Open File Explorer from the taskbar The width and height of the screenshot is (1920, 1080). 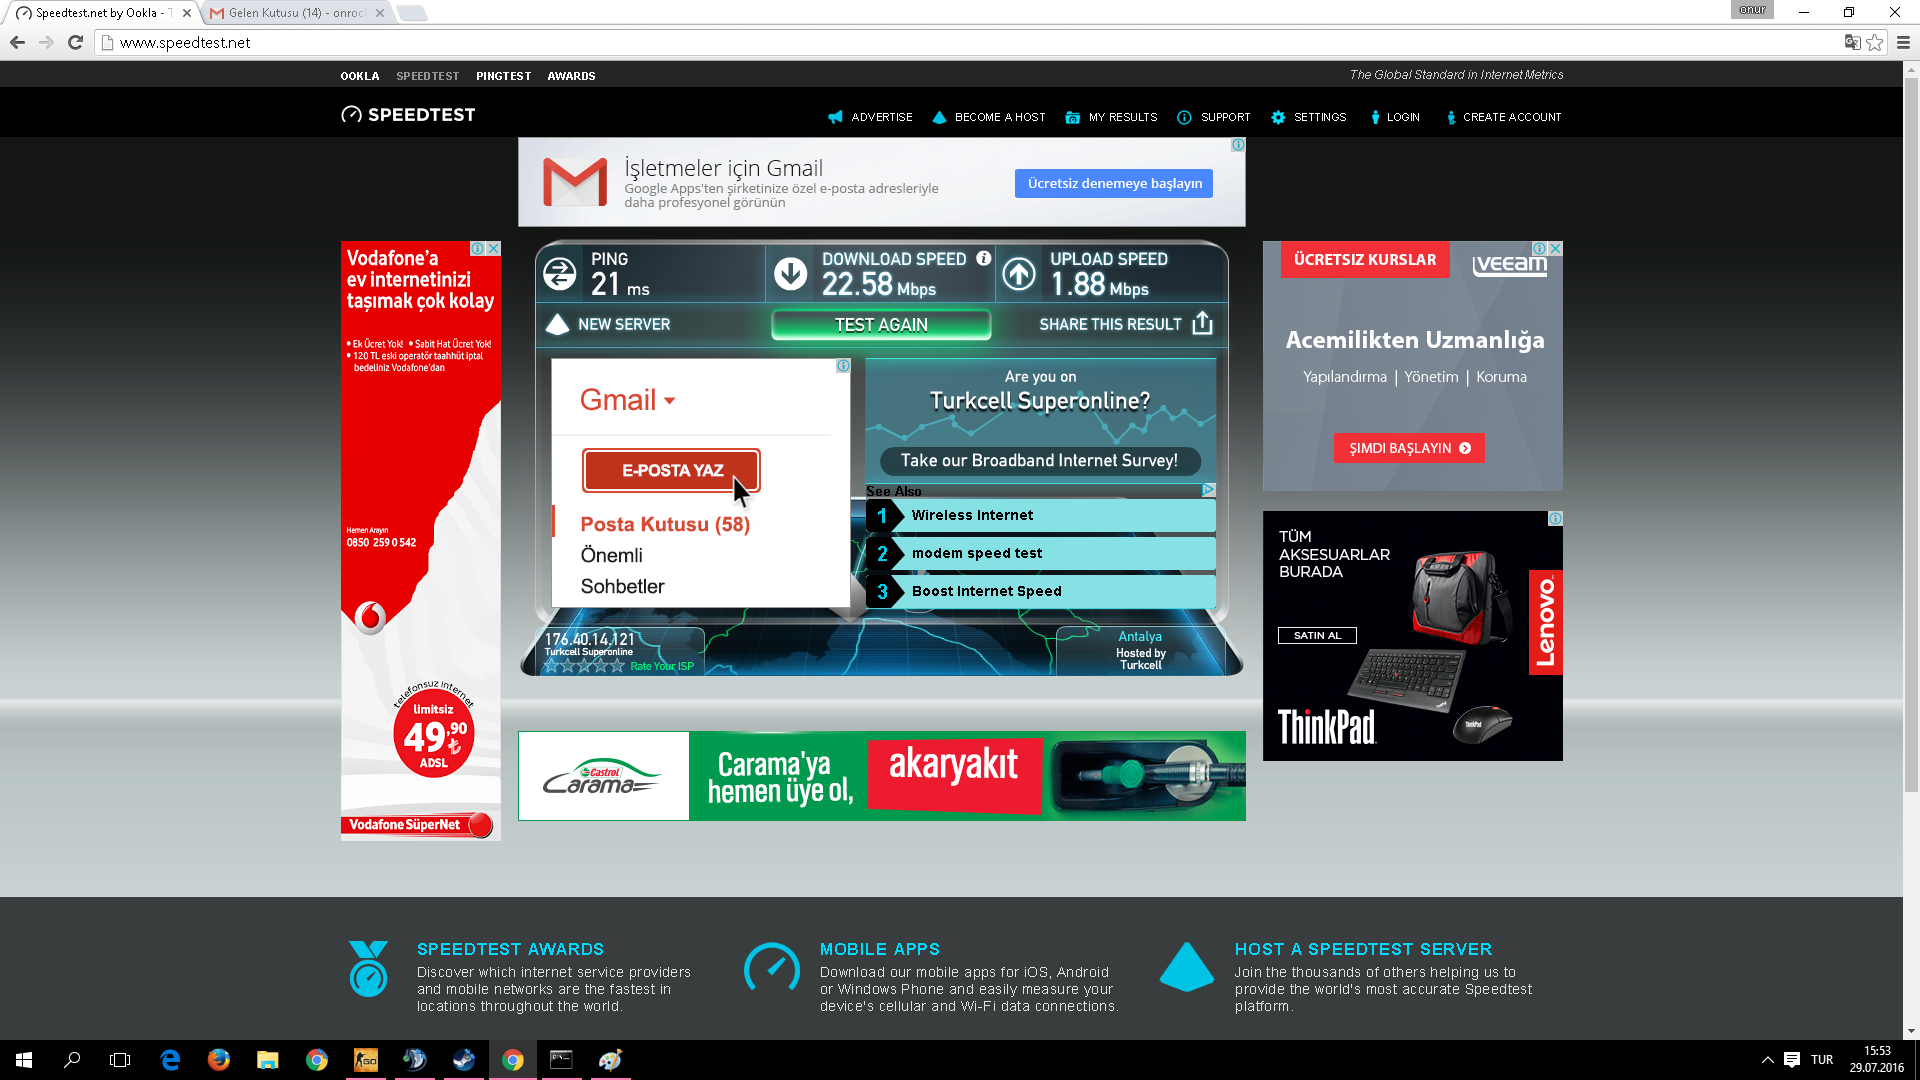coord(267,1060)
